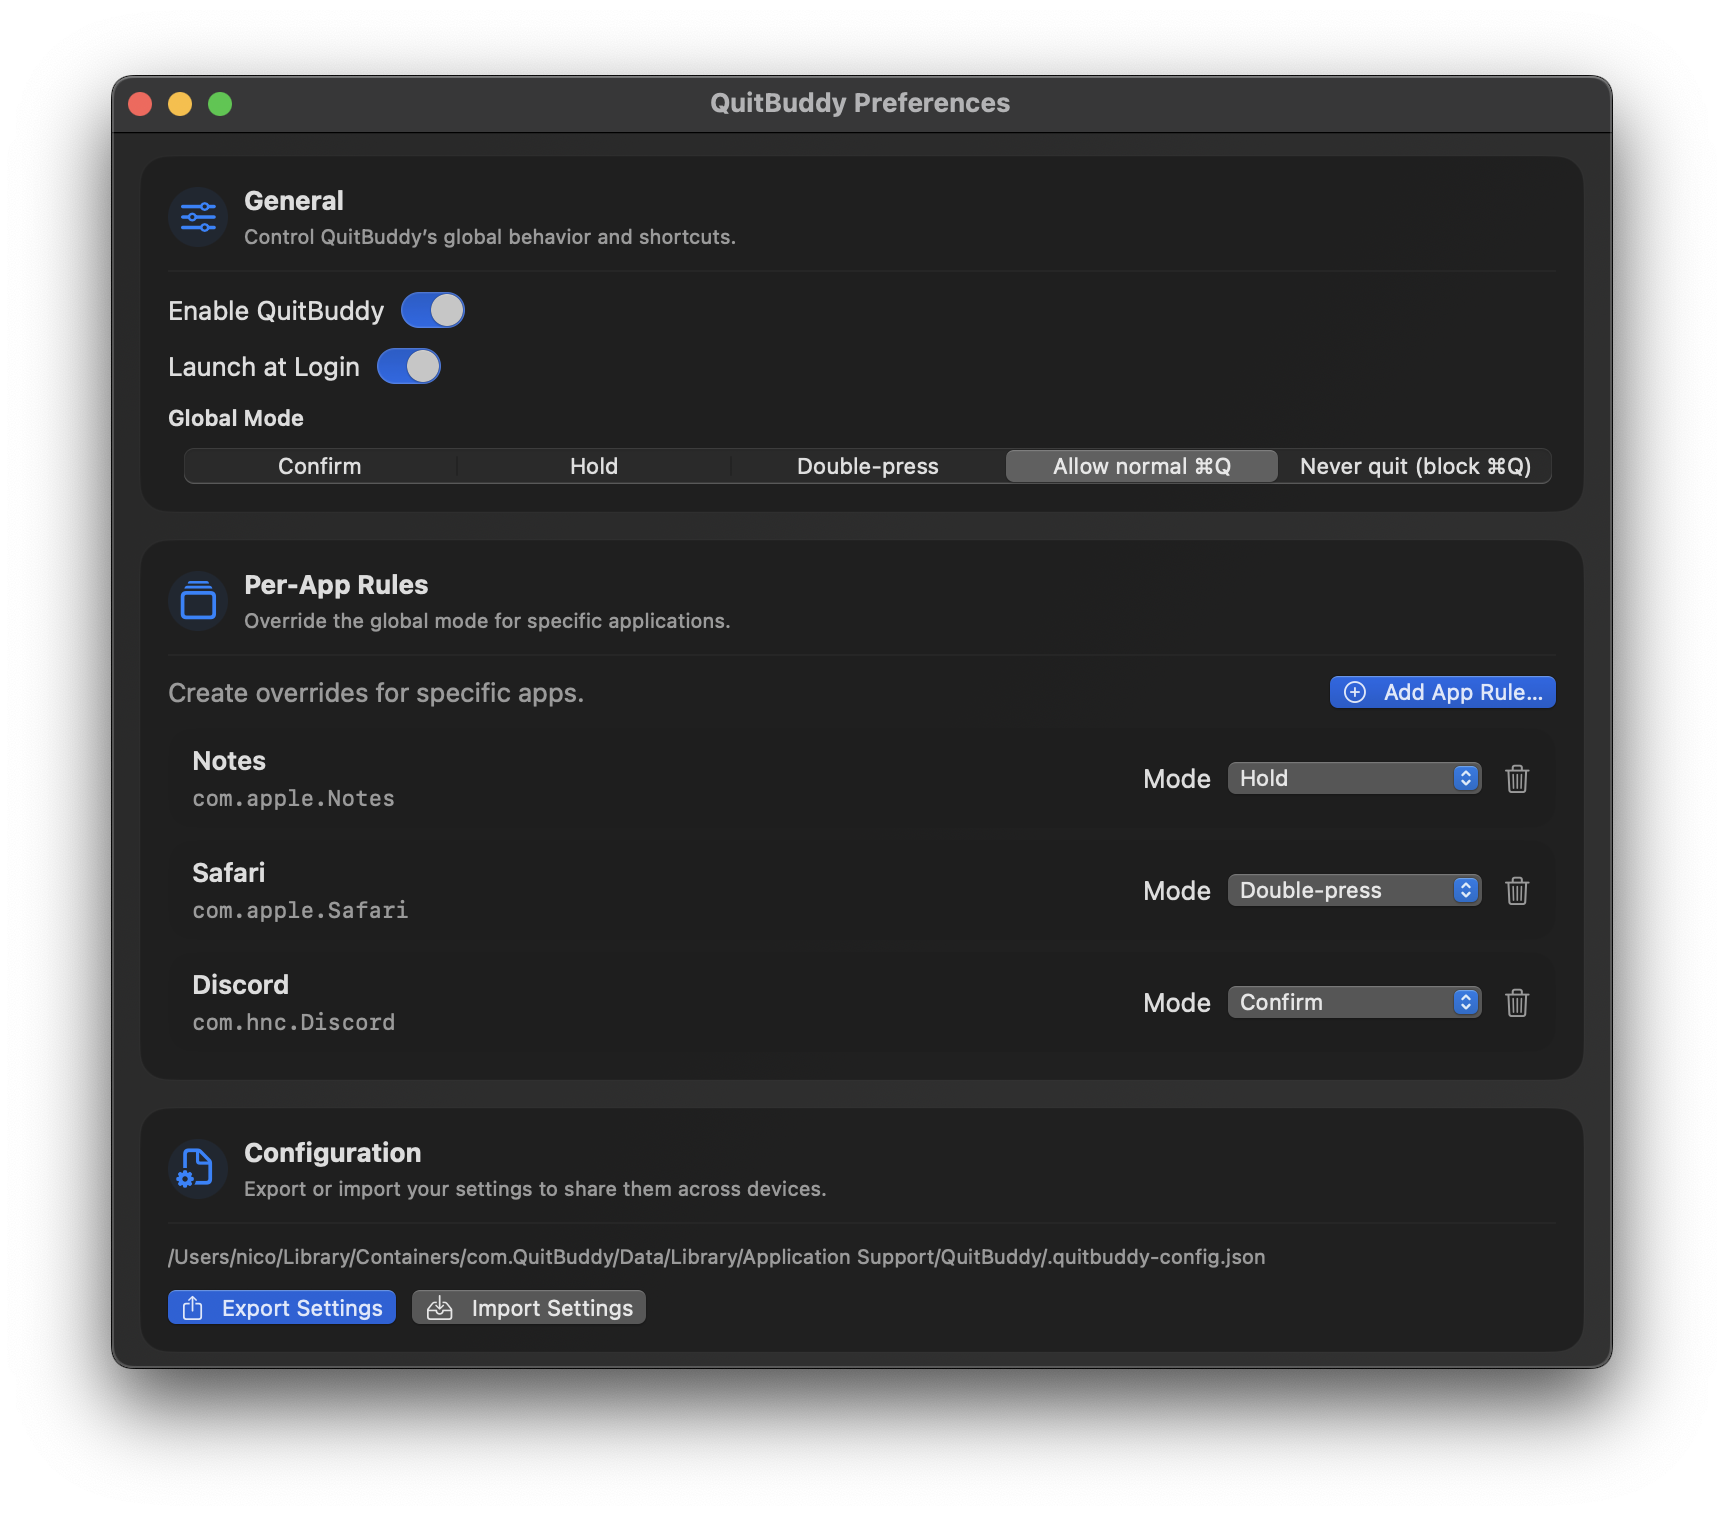Screen dimensions: 1724x1516
Task: Toggle the Launch at Login switch
Action: click(x=409, y=367)
